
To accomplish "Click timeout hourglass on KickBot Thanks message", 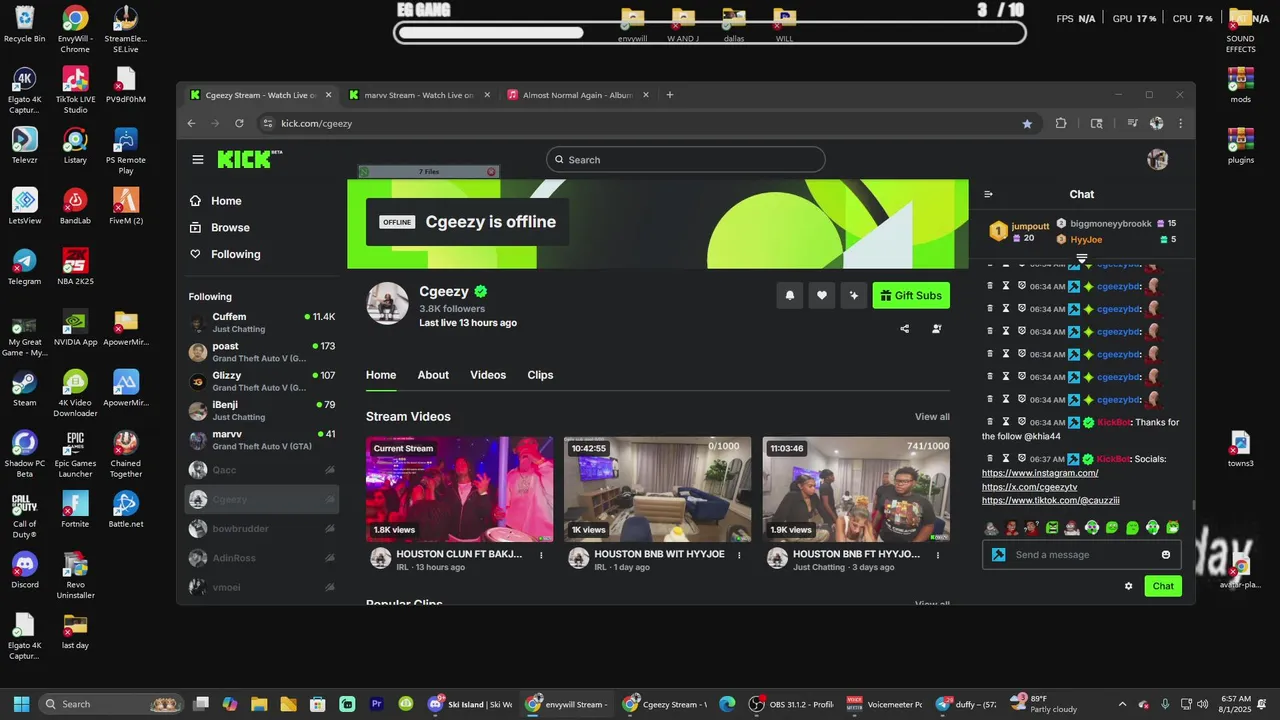I will coord(1006,422).
